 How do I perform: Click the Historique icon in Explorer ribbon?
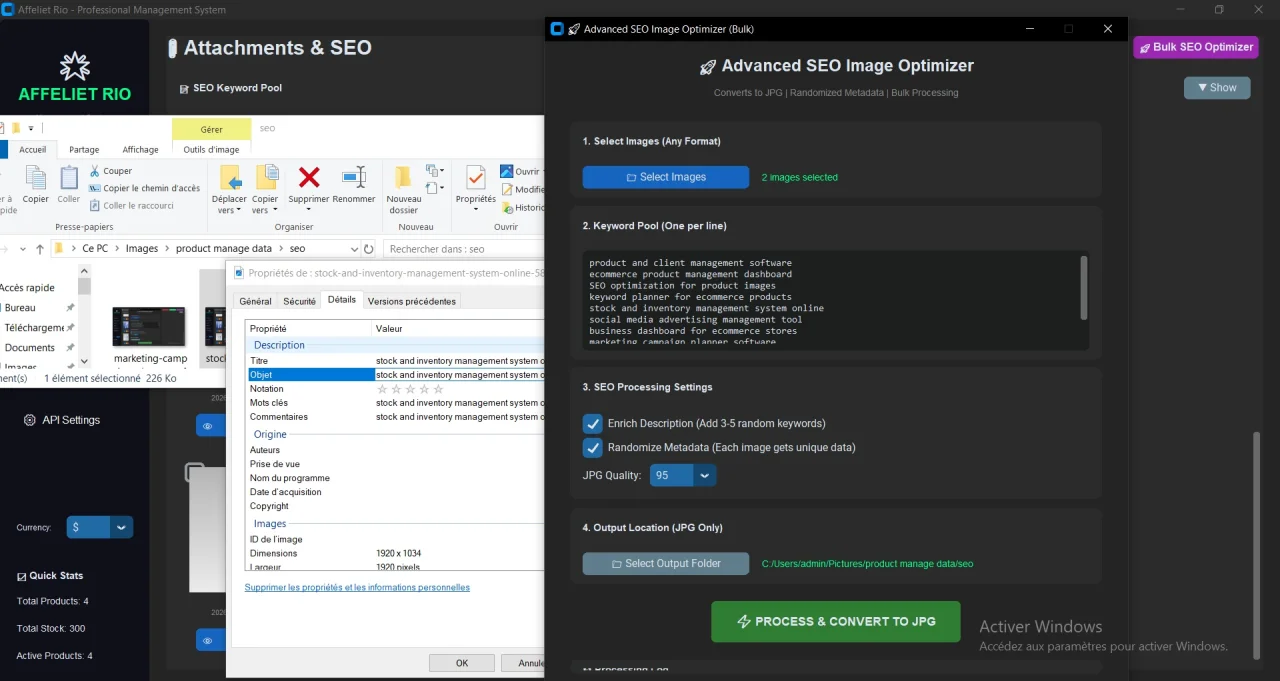coord(506,207)
